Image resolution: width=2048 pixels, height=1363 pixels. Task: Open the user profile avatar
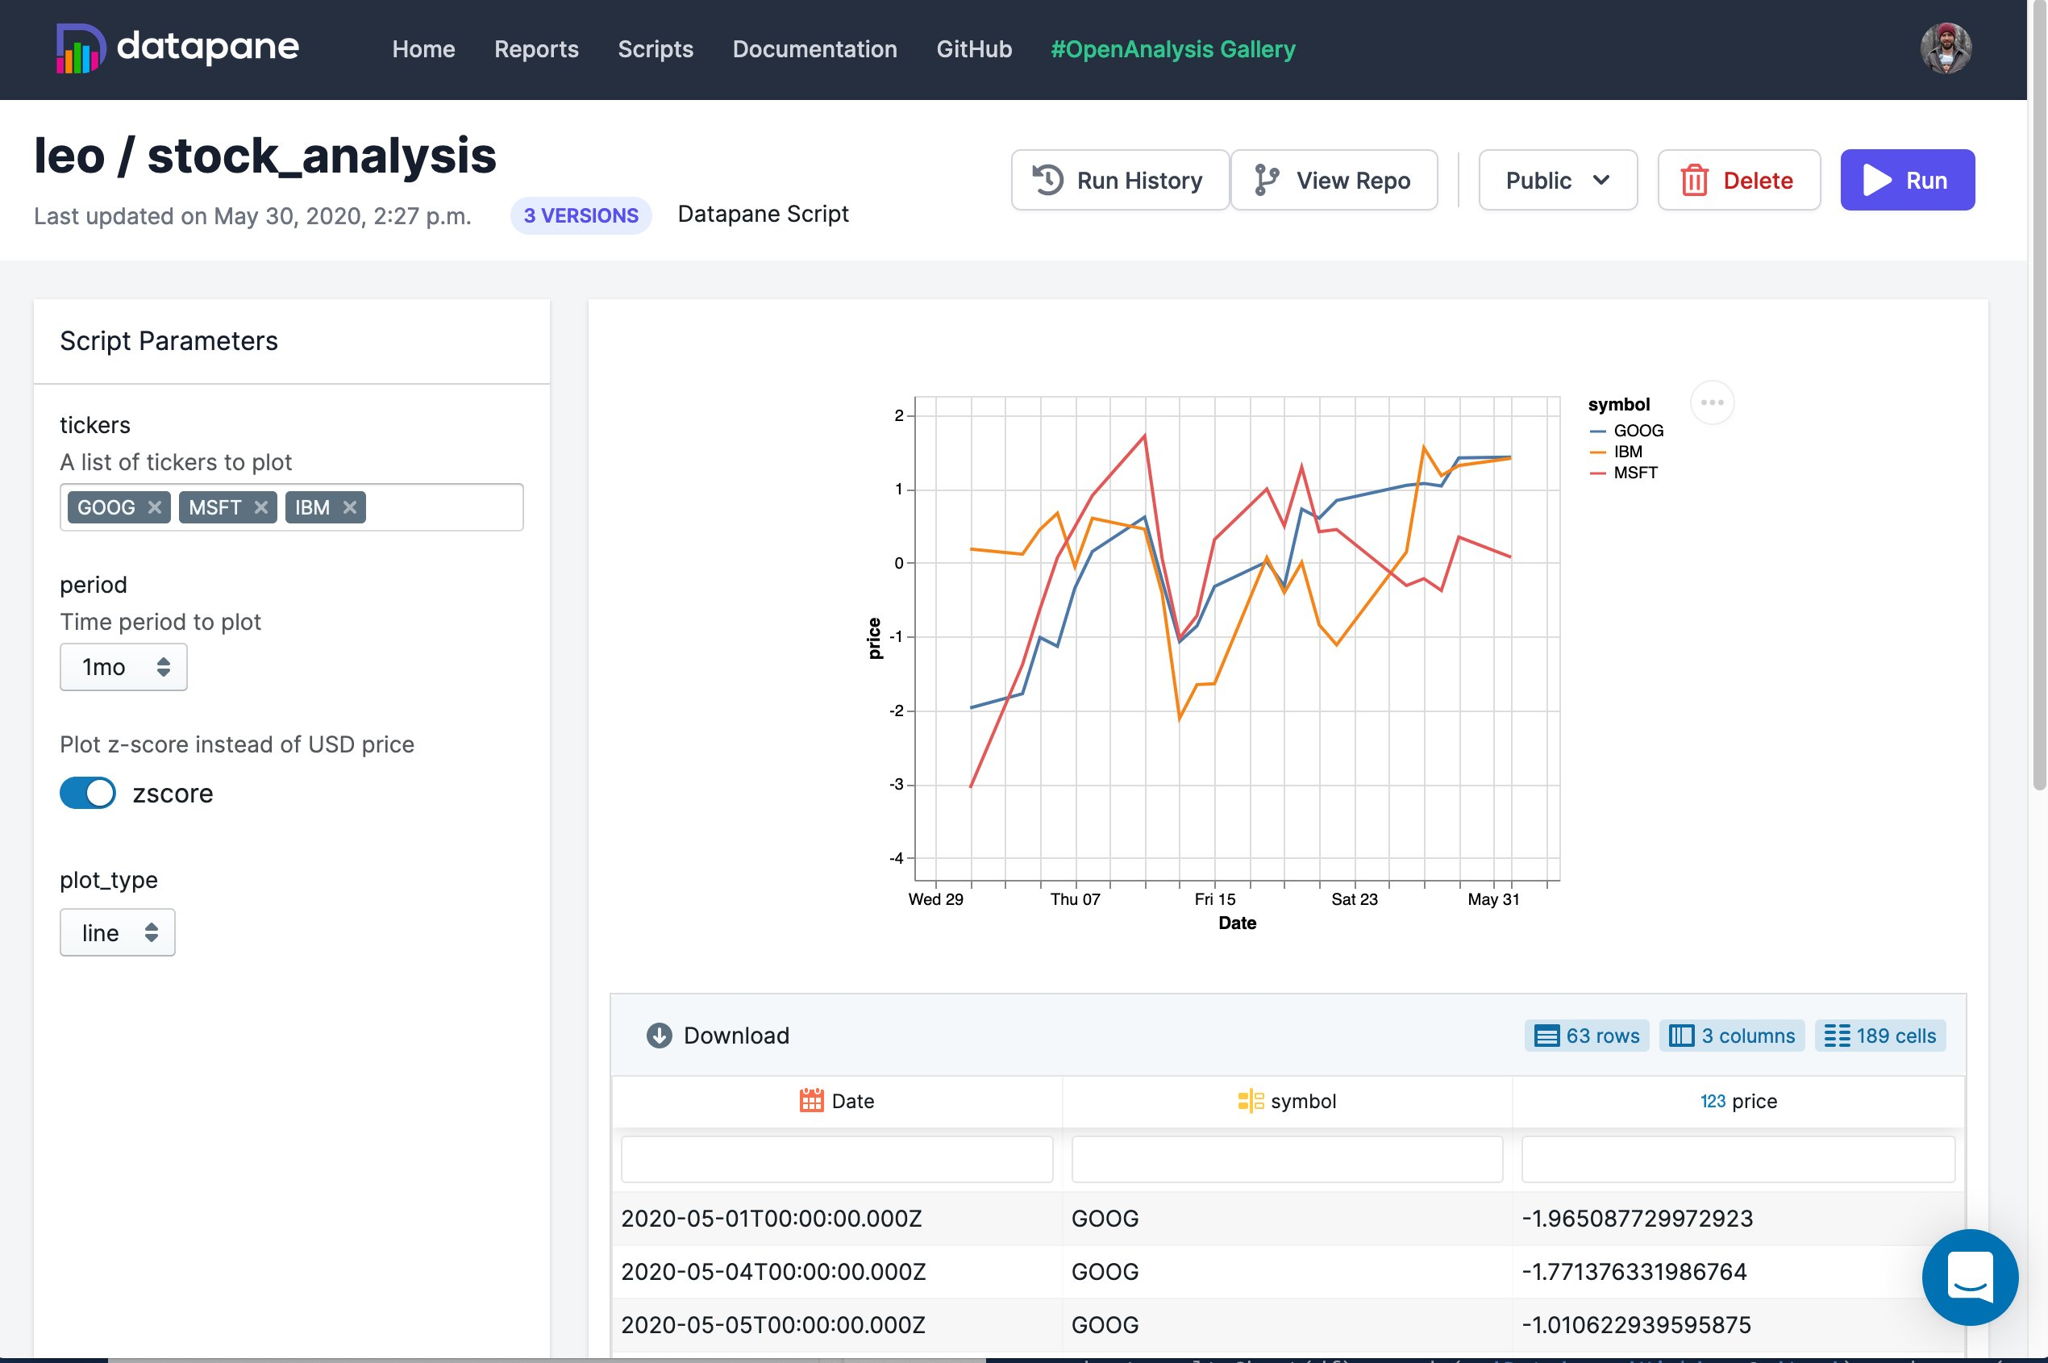[1945, 48]
